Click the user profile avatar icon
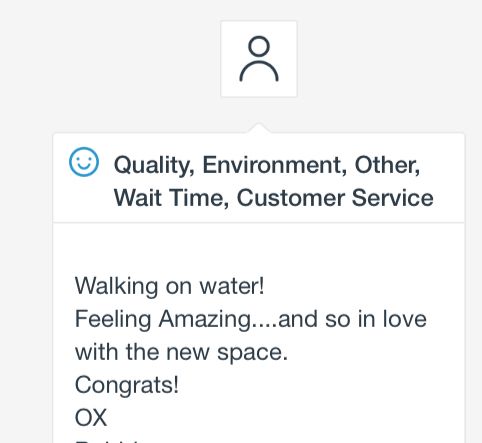The image size is (482, 443). 259,59
